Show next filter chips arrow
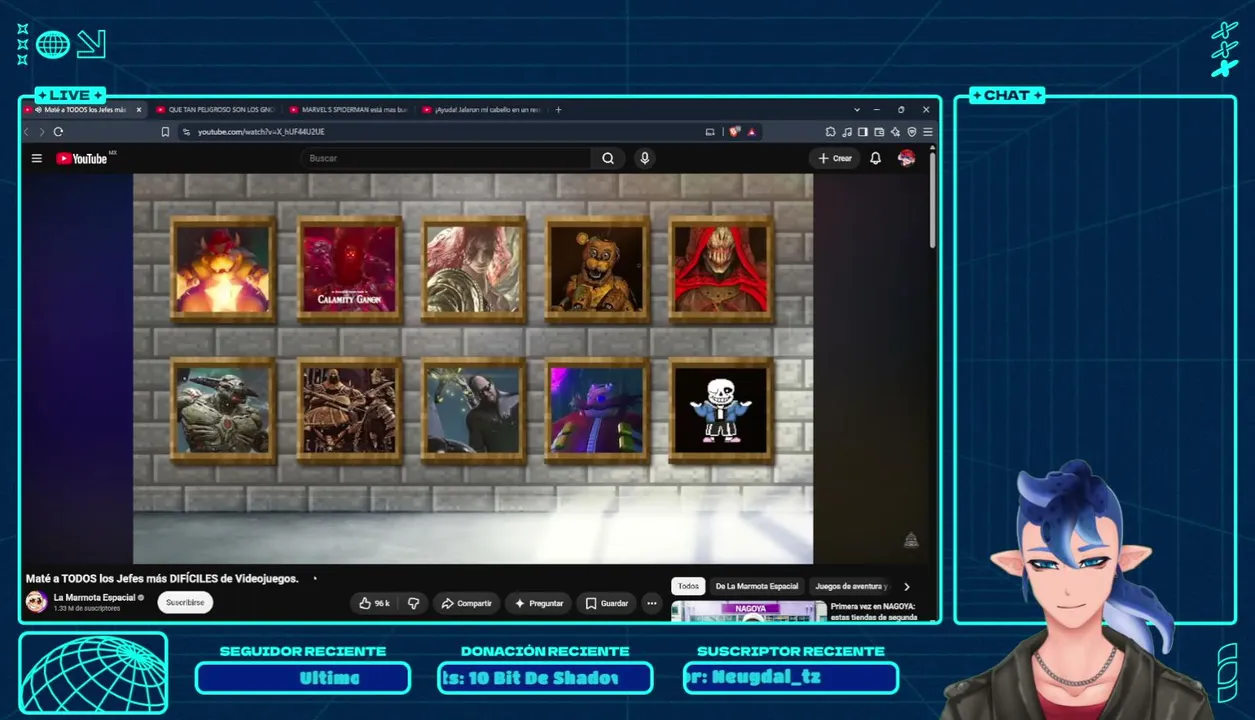The width and height of the screenshot is (1255, 720). (907, 587)
